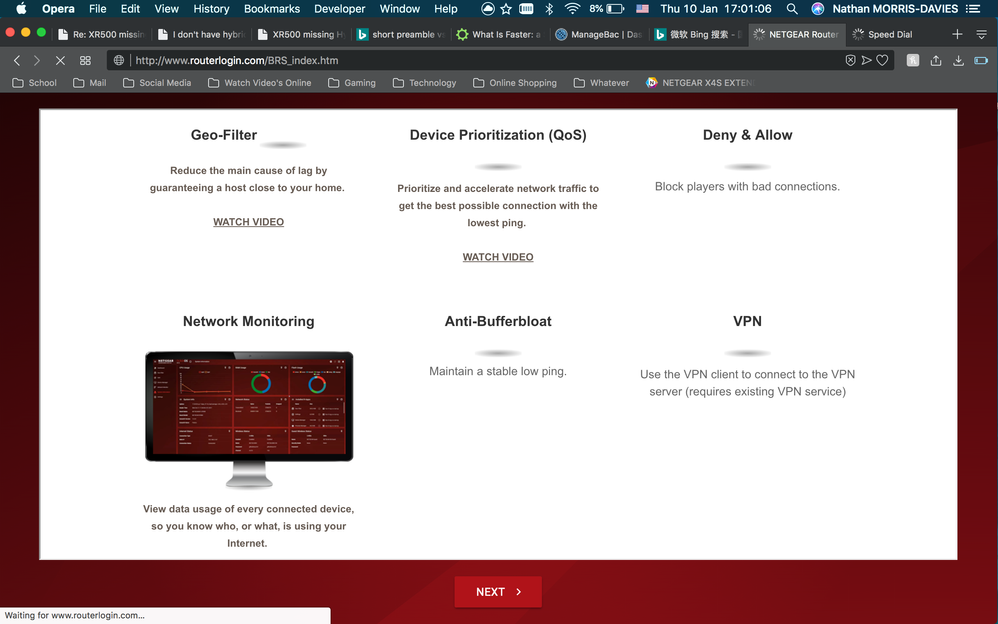Toggle the heart icon to bookmark the page
The height and width of the screenshot is (624, 998).
pos(883,60)
